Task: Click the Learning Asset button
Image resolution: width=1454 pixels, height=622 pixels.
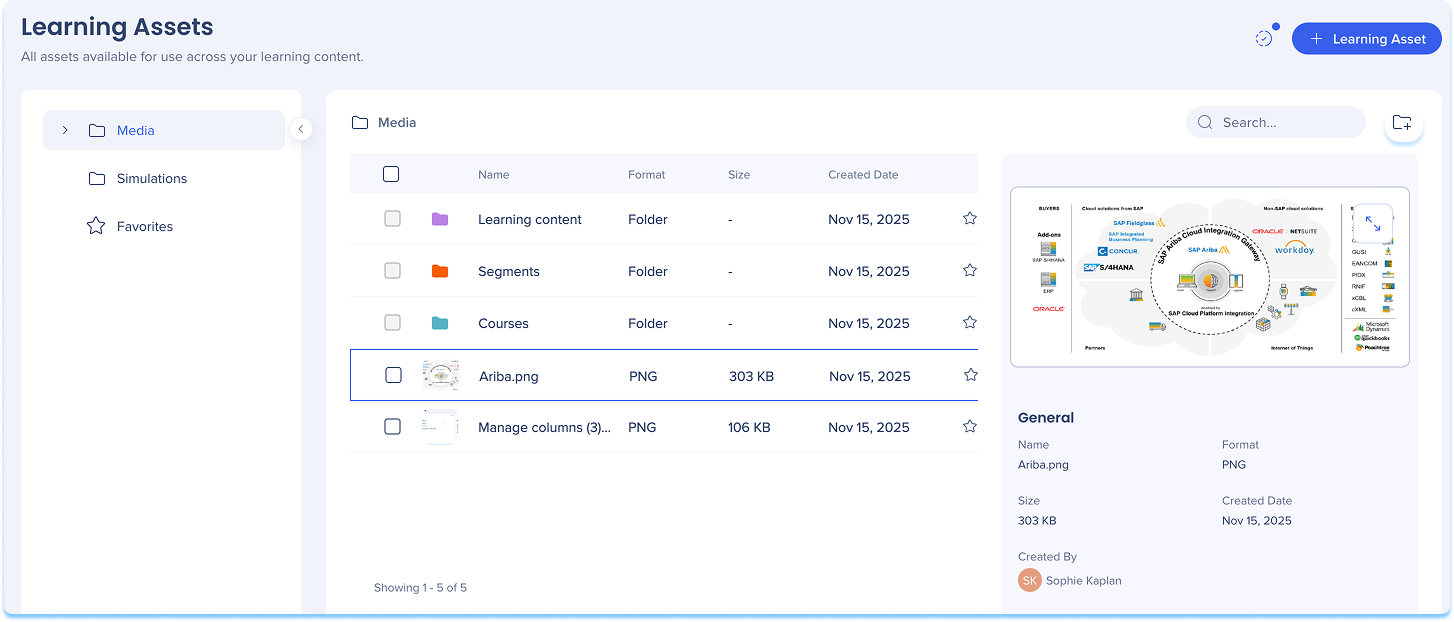Action: pyautogui.click(x=1366, y=39)
